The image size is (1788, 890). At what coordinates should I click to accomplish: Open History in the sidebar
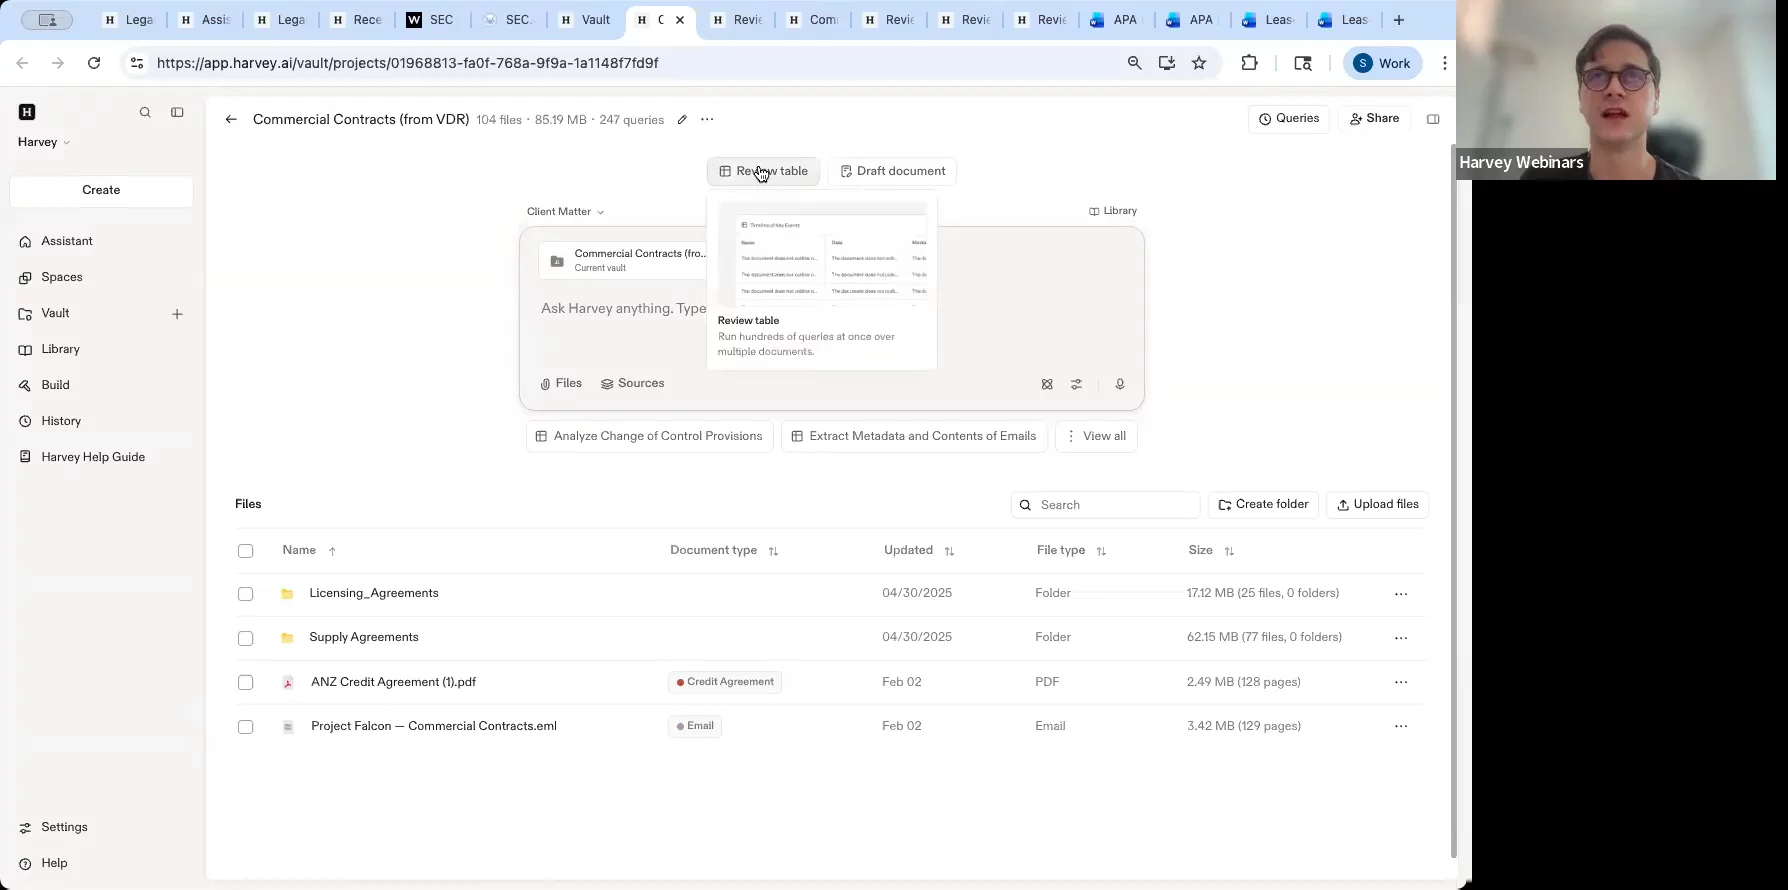coord(61,421)
